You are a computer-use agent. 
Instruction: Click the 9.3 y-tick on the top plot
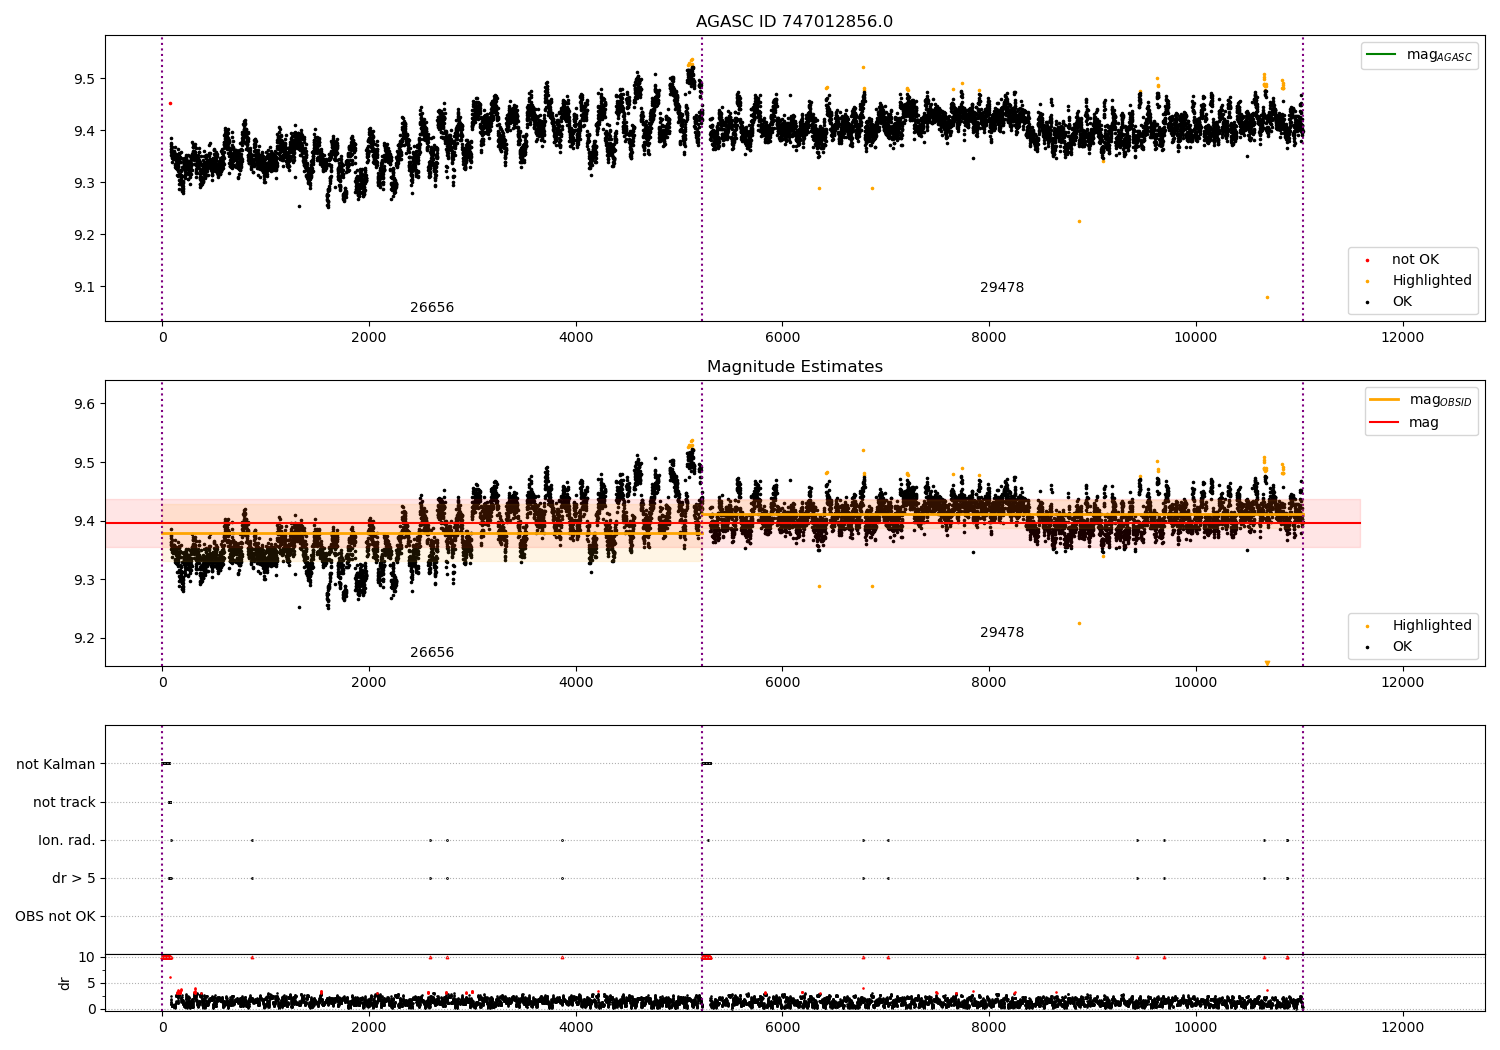tap(84, 183)
